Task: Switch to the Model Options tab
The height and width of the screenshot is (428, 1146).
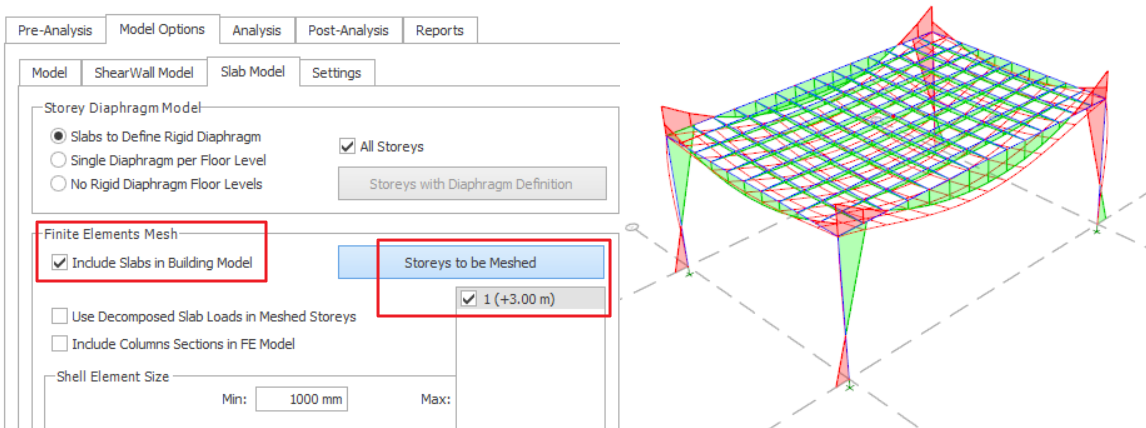Action: pyautogui.click(x=162, y=29)
